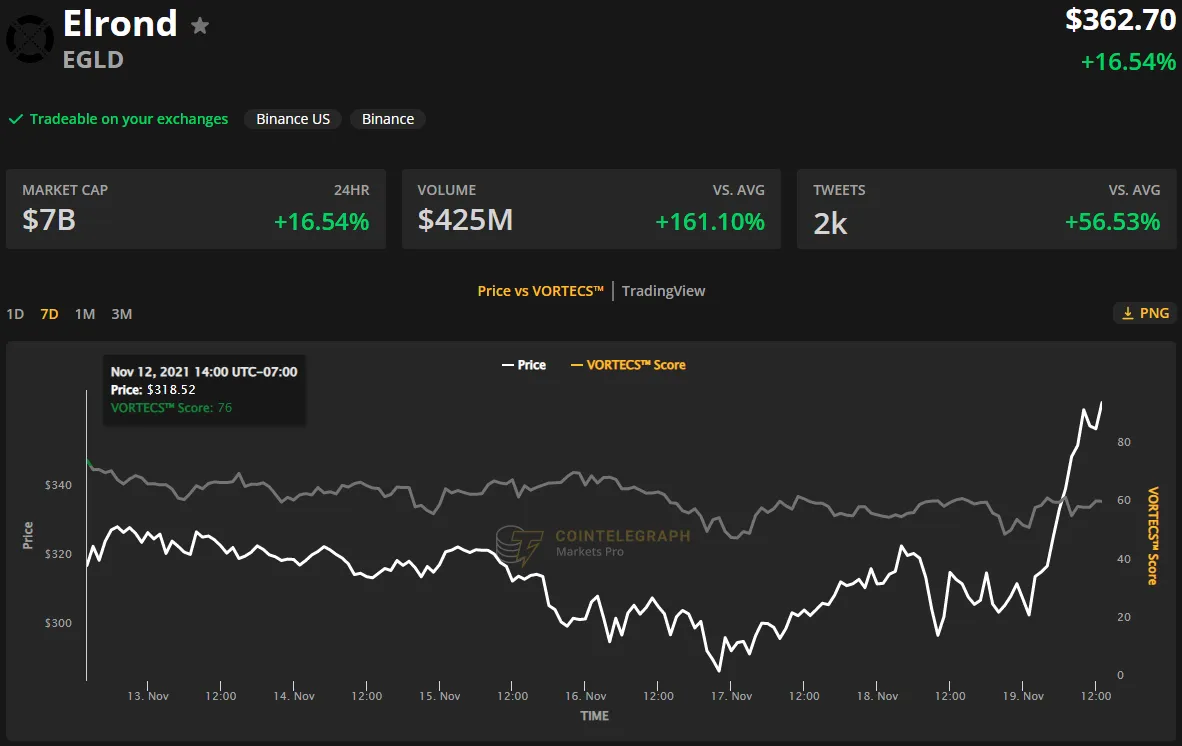
Task: Click the Elrond title text
Action: [x=120, y=23]
